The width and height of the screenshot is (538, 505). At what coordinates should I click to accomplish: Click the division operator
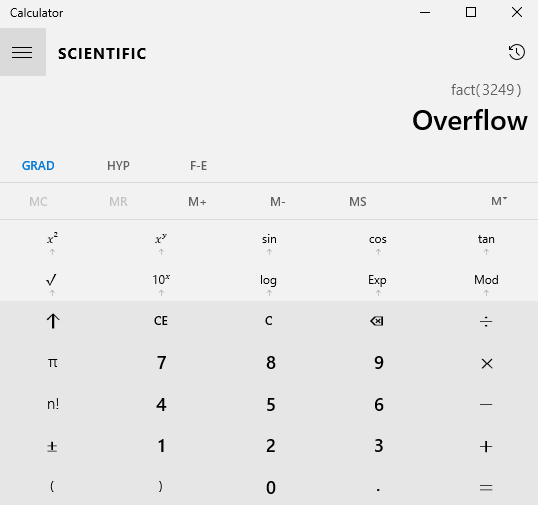pyautogui.click(x=486, y=321)
